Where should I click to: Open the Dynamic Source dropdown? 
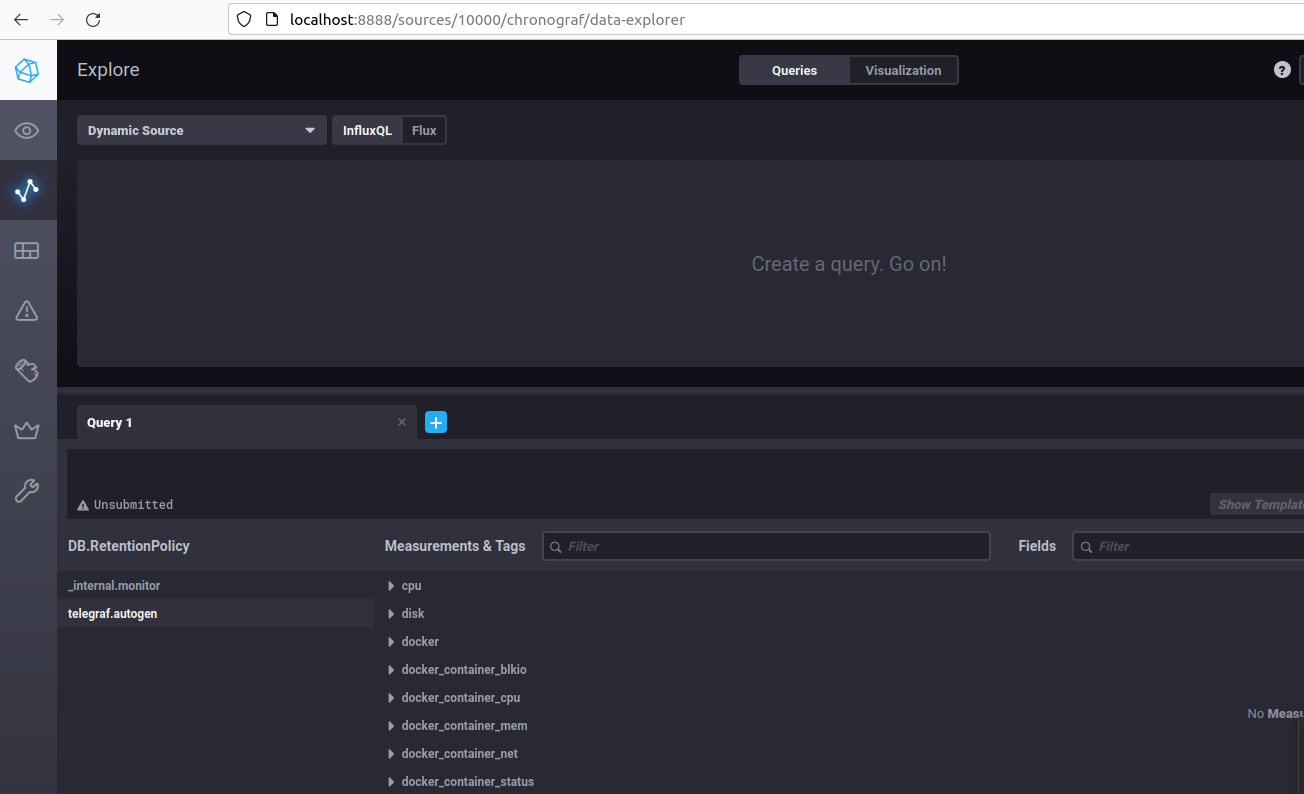[x=201, y=130]
